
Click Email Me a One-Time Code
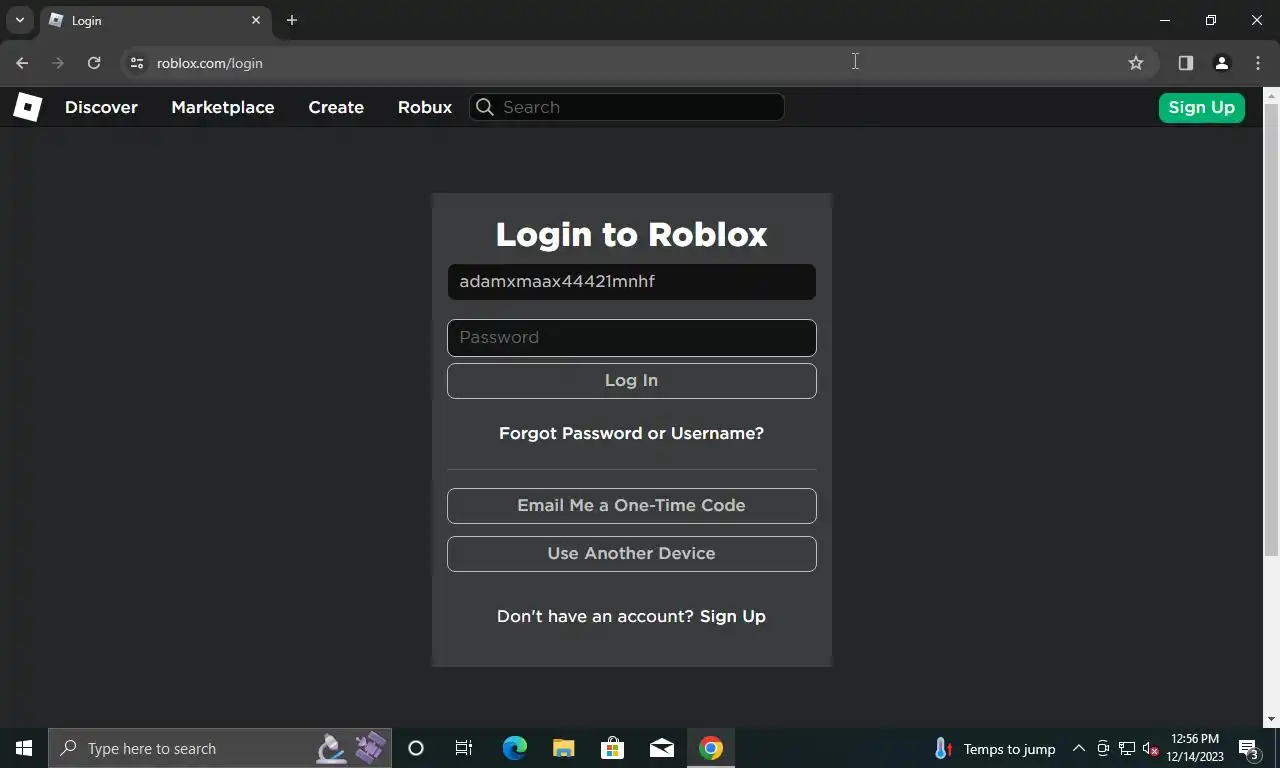coord(631,506)
